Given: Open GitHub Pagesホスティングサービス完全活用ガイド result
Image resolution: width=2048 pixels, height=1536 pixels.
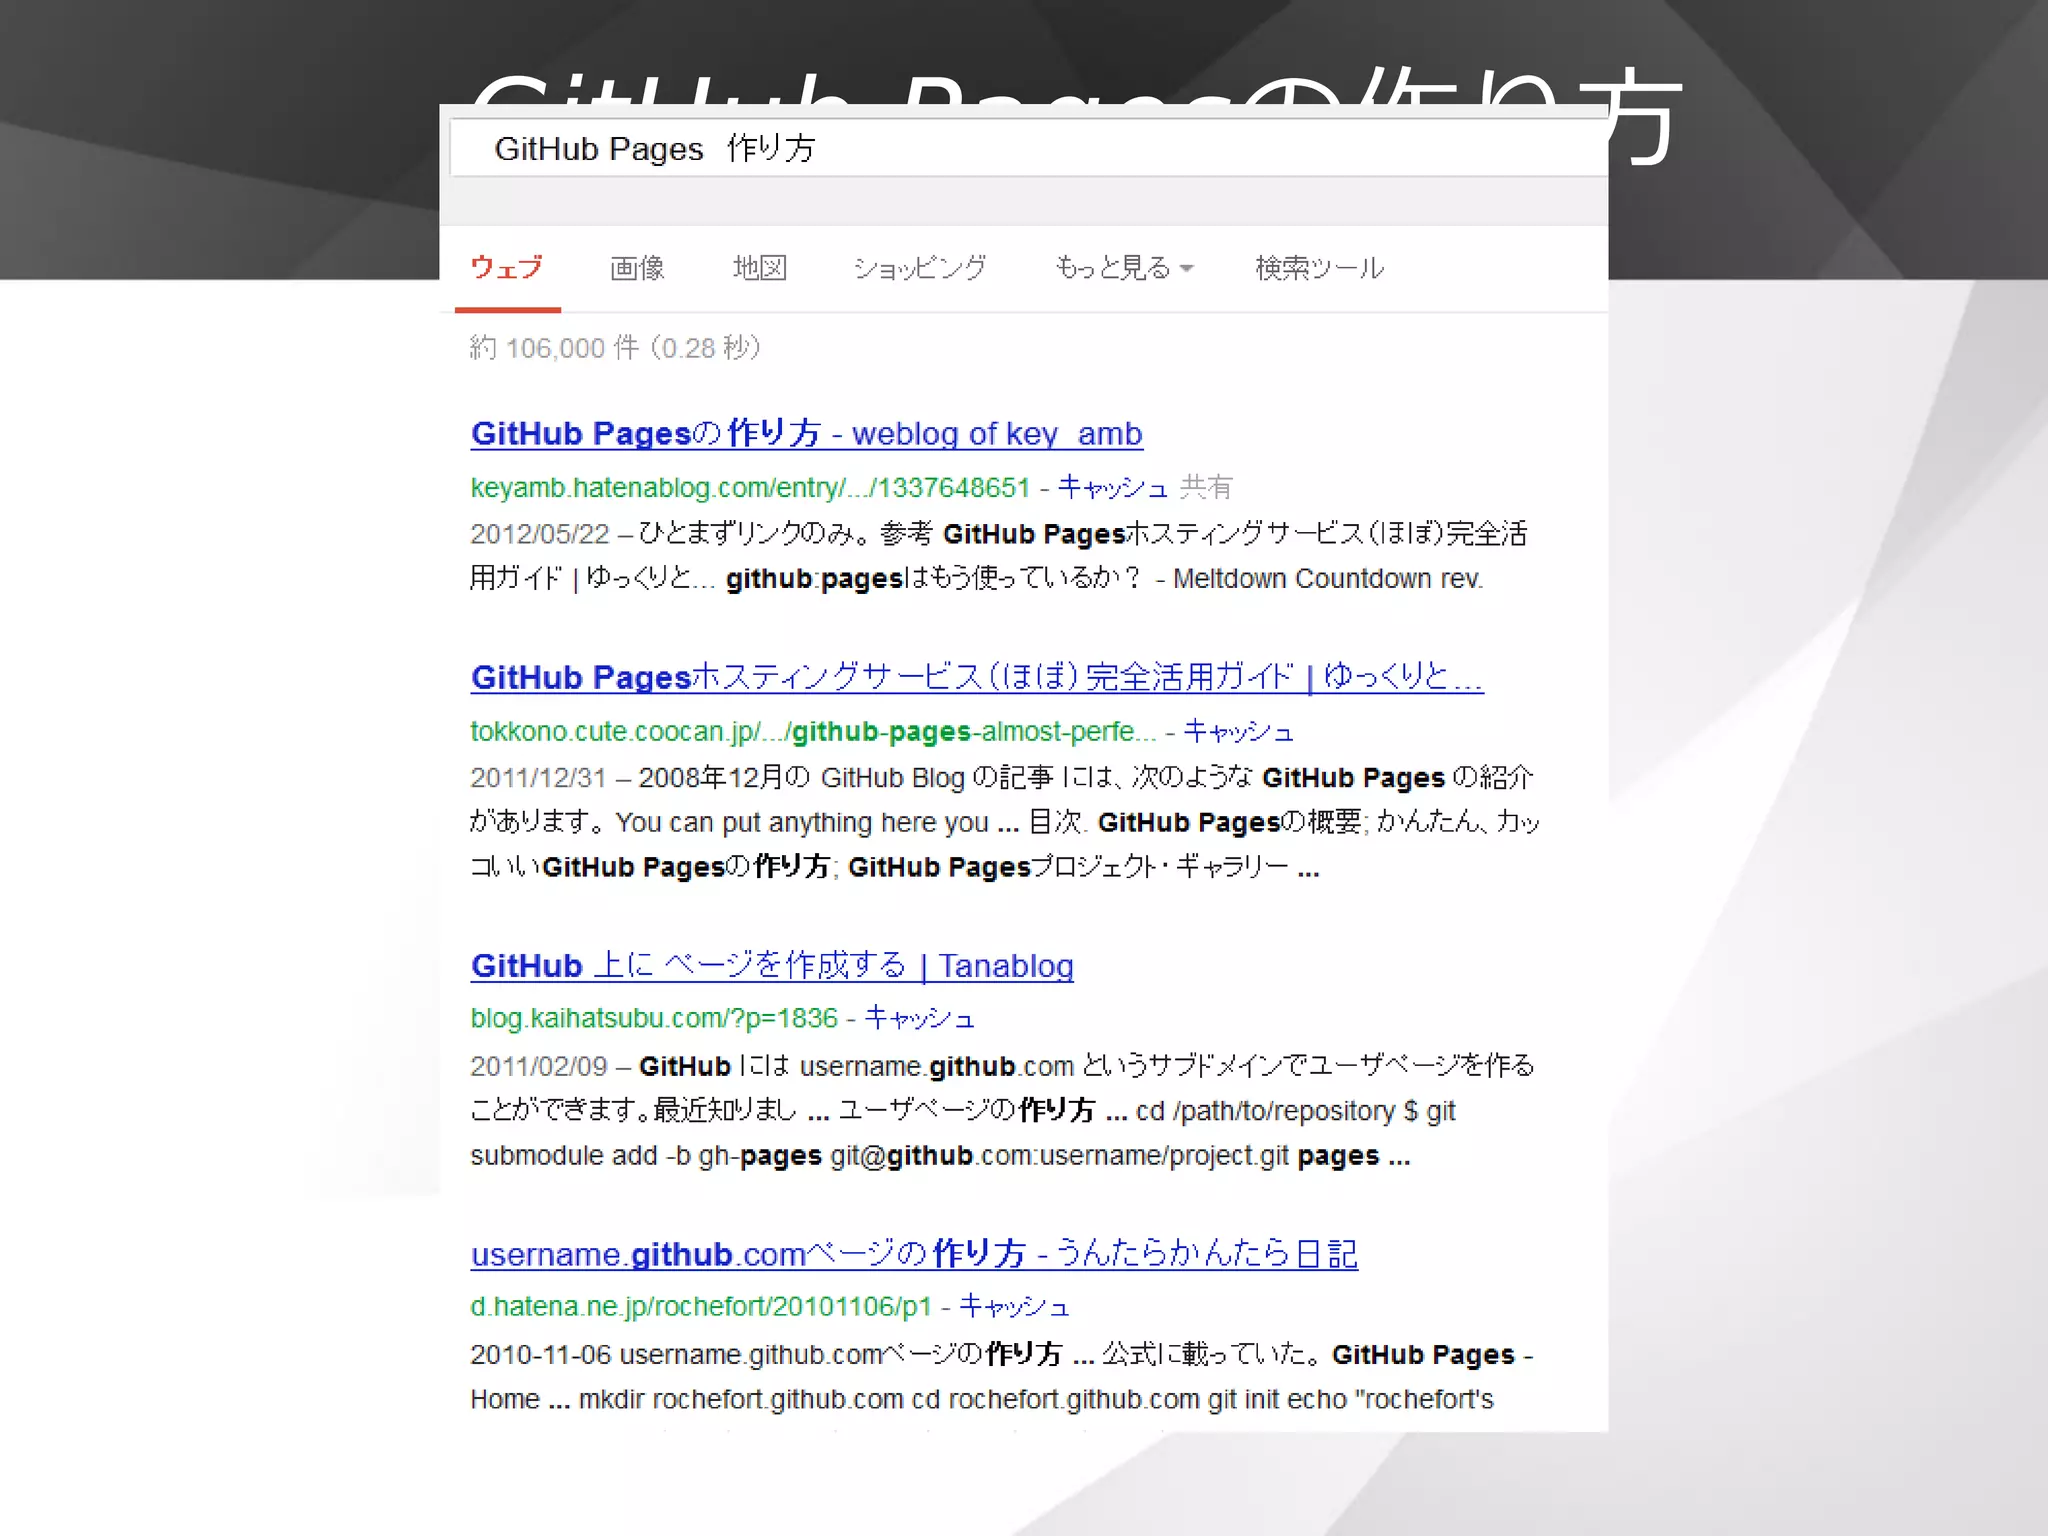Looking at the screenshot, I should click(x=977, y=677).
